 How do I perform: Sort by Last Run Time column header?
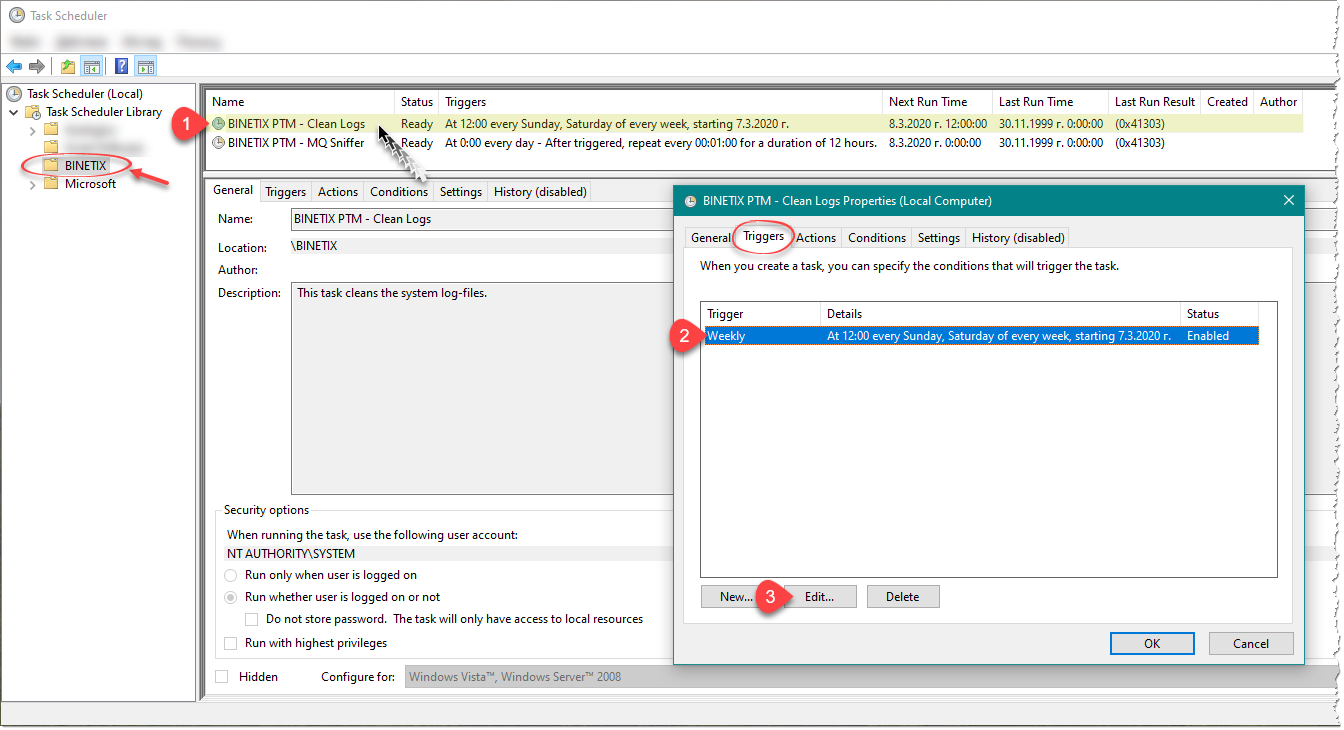click(1050, 102)
